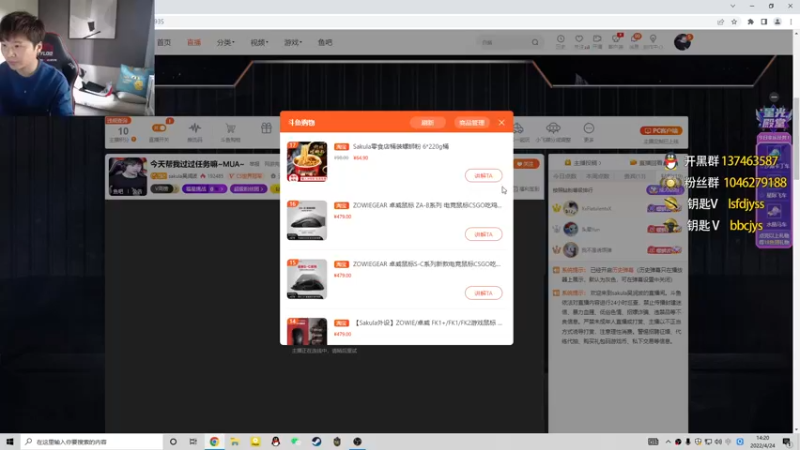Open the ZOWIE FK1+ mouse thumbnail
This screenshot has height=450, width=800.
pyautogui.click(x=307, y=331)
